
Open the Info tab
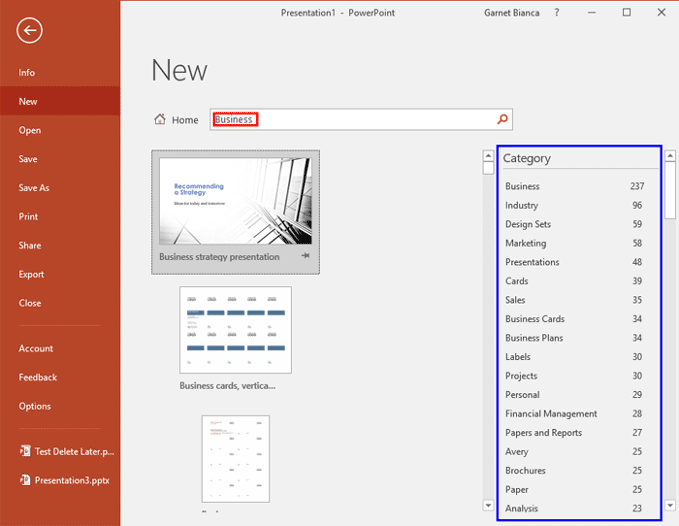pyautogui.click(x=27, y=73)
